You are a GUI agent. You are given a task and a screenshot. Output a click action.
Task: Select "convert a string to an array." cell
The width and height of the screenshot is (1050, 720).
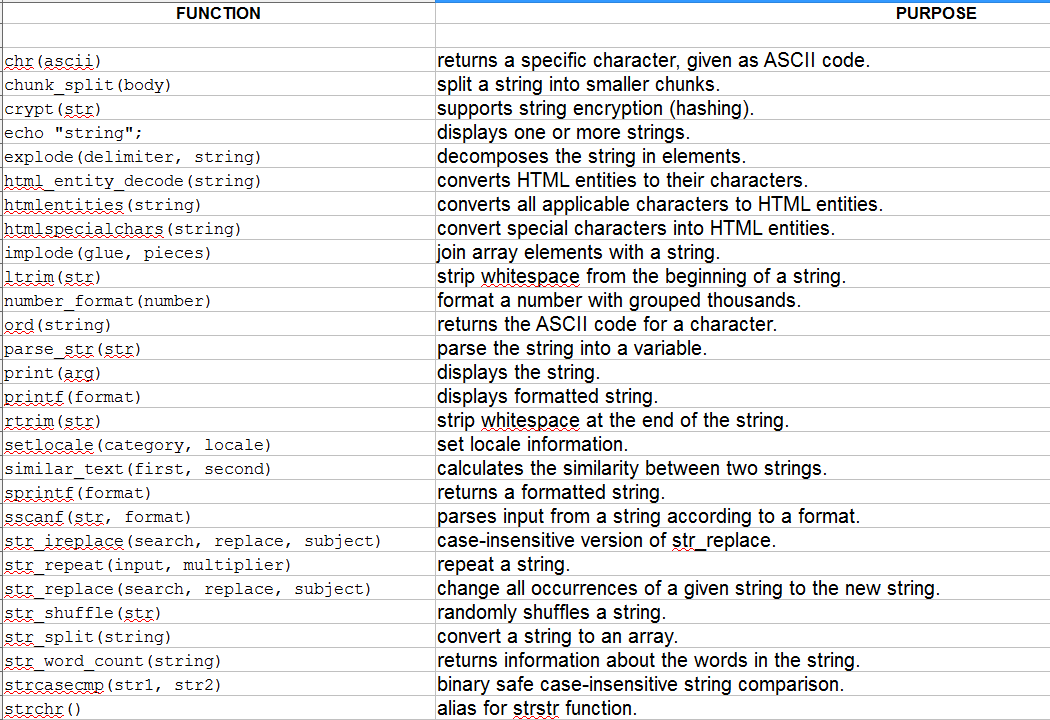coord(558,636)
